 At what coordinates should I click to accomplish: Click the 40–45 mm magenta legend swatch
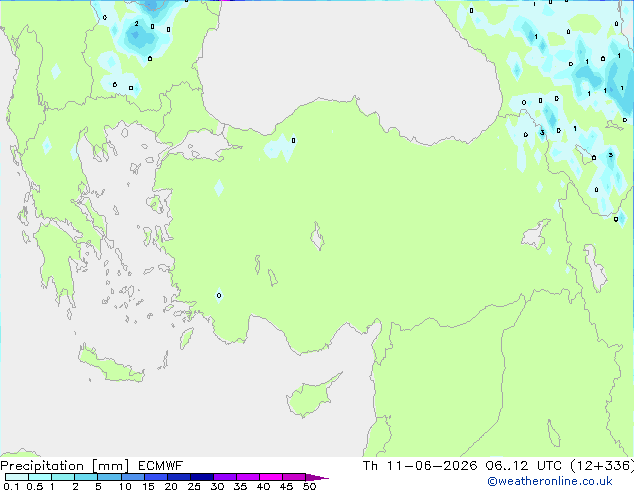coord(271,477)
